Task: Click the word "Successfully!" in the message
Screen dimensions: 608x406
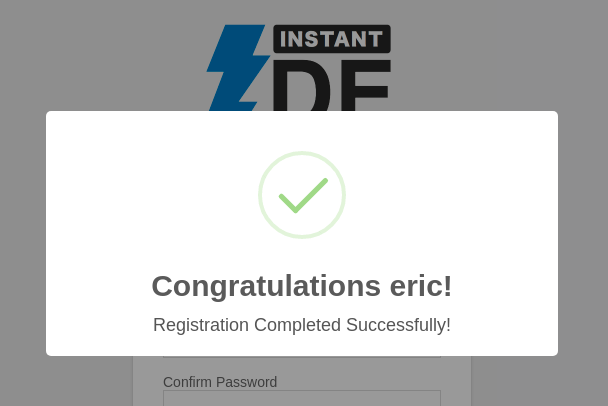Action: pos(399,325)
